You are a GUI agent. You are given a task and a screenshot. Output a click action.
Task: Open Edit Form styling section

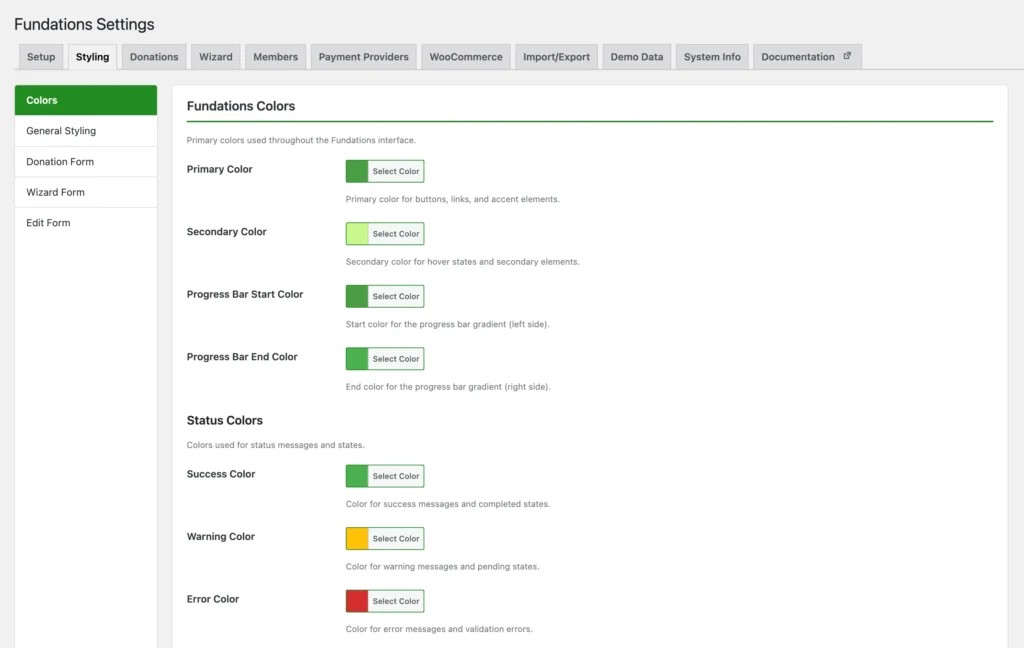pos(86,223)
